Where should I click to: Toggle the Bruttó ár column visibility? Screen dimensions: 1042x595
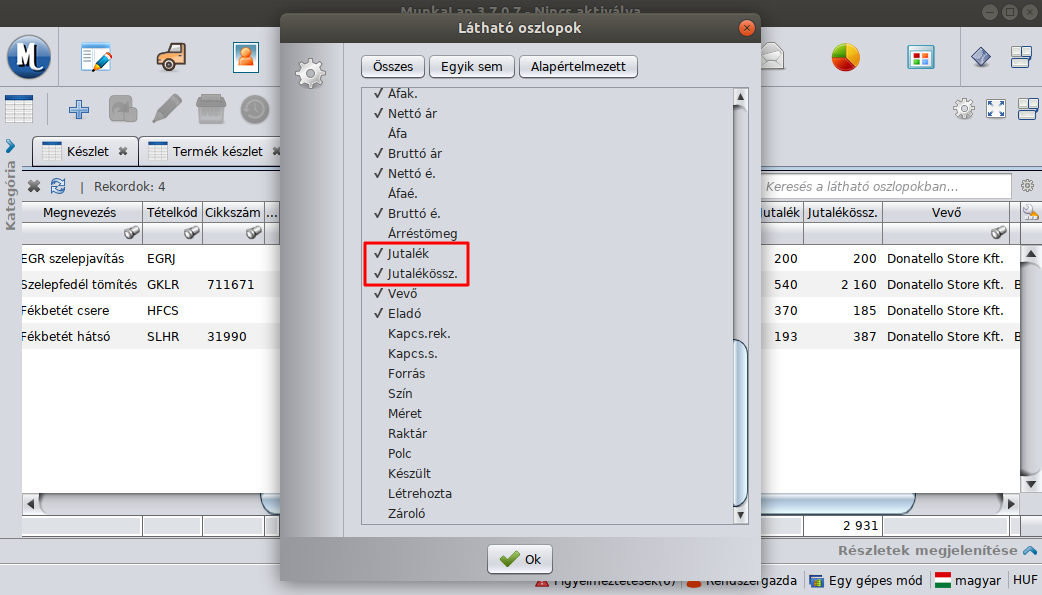click(x=414, y=154)
